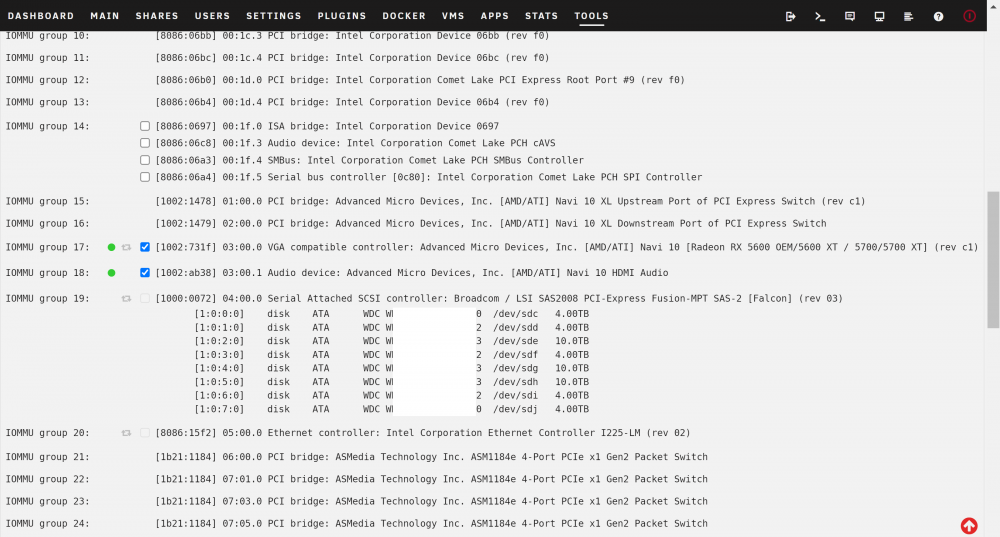Open the system info monitor icon
1000x537 pixels.
click(x=879, y=17)
